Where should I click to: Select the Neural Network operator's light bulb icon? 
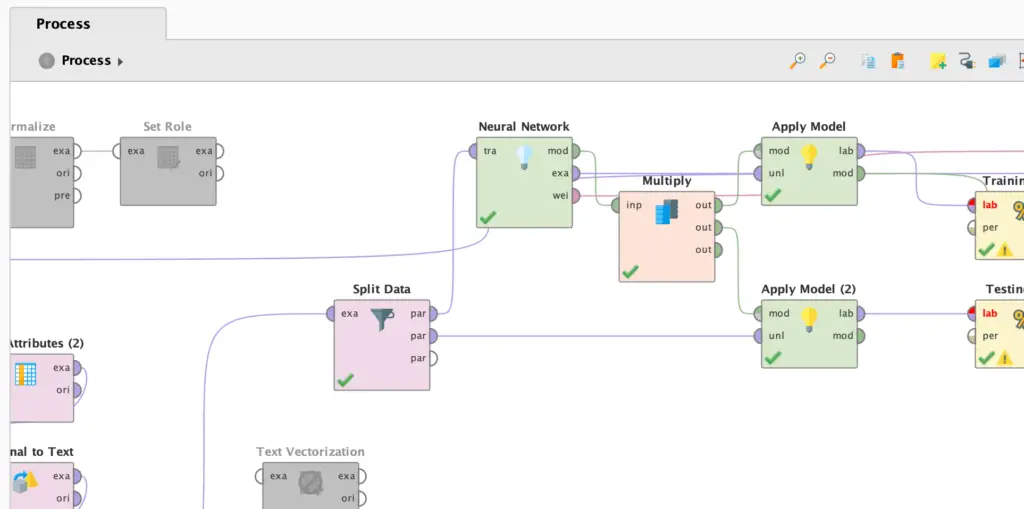point(524,157)
